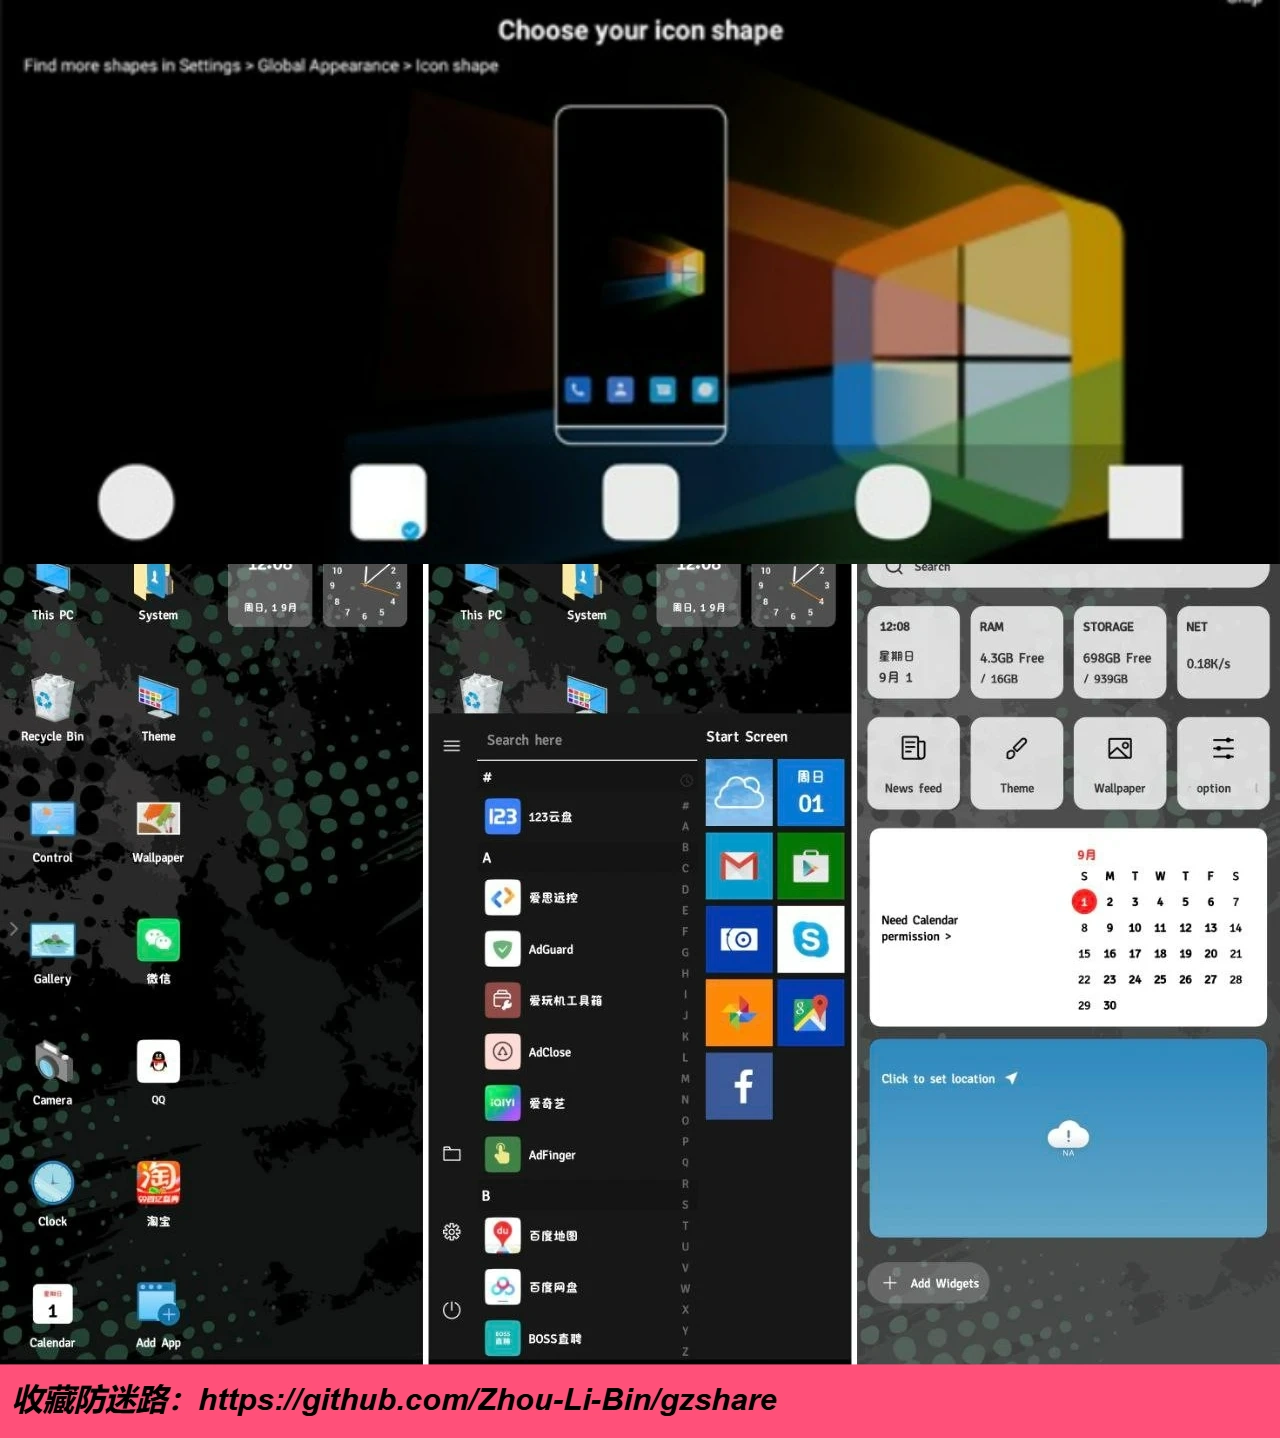Open the Facebook tile

coord(739,1085)
